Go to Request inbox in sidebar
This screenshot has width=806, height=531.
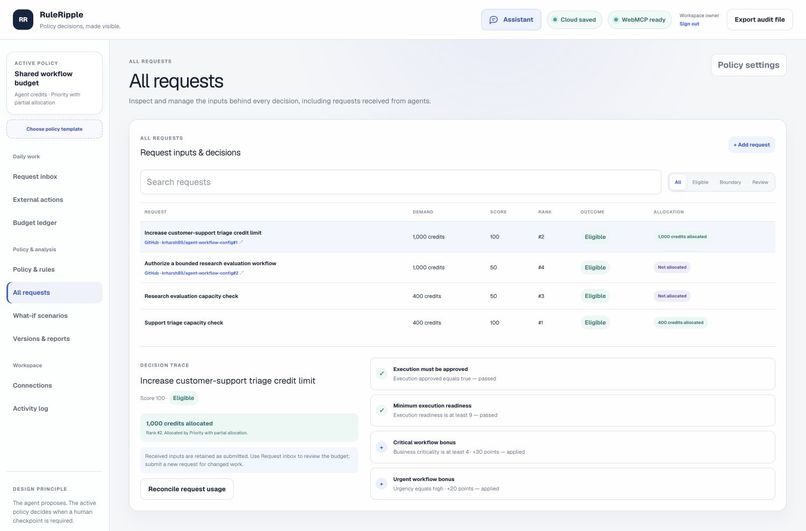click(x=35, y=177)
